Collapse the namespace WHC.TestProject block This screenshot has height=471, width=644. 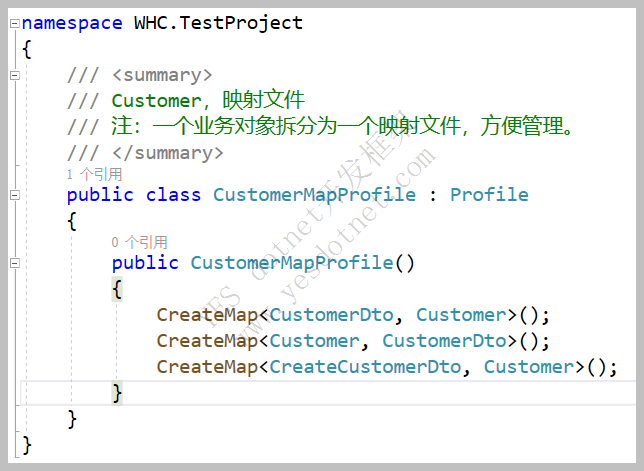[x=14, y=22]
